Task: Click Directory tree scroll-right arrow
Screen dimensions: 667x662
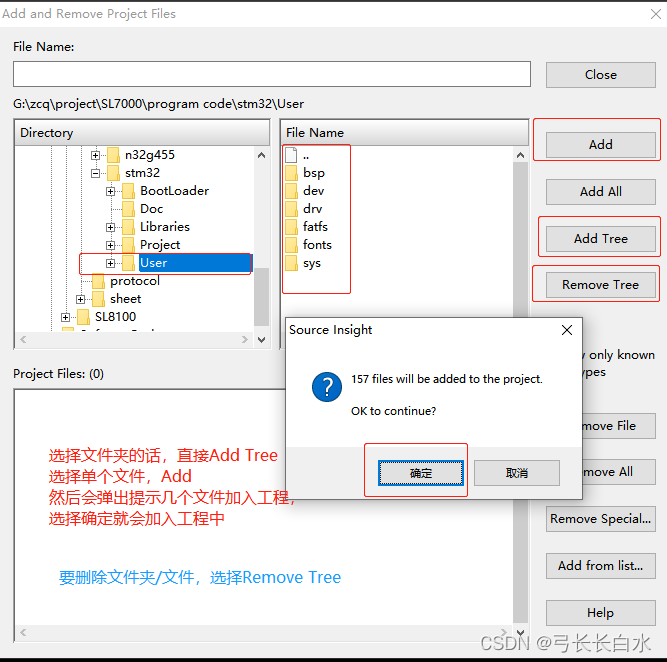Action: click(245, 340)
